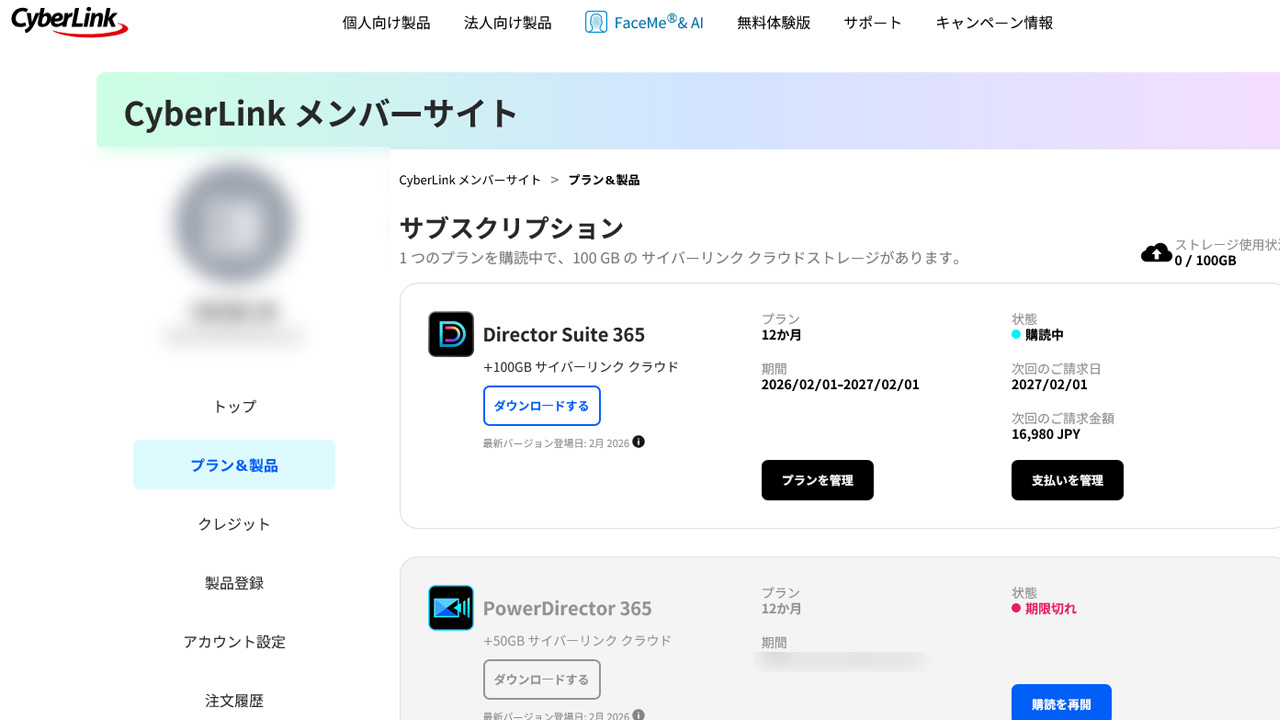
Task: Select トップ in the sidebar
Action: click(x=234, y=406)
